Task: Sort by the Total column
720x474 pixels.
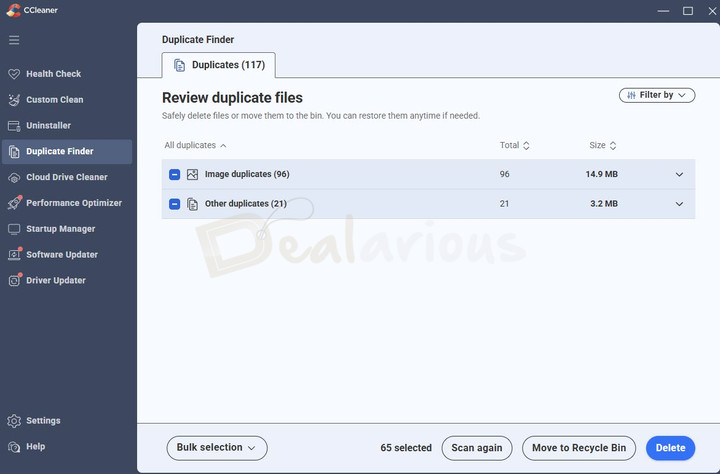Action: coord(514,146)
